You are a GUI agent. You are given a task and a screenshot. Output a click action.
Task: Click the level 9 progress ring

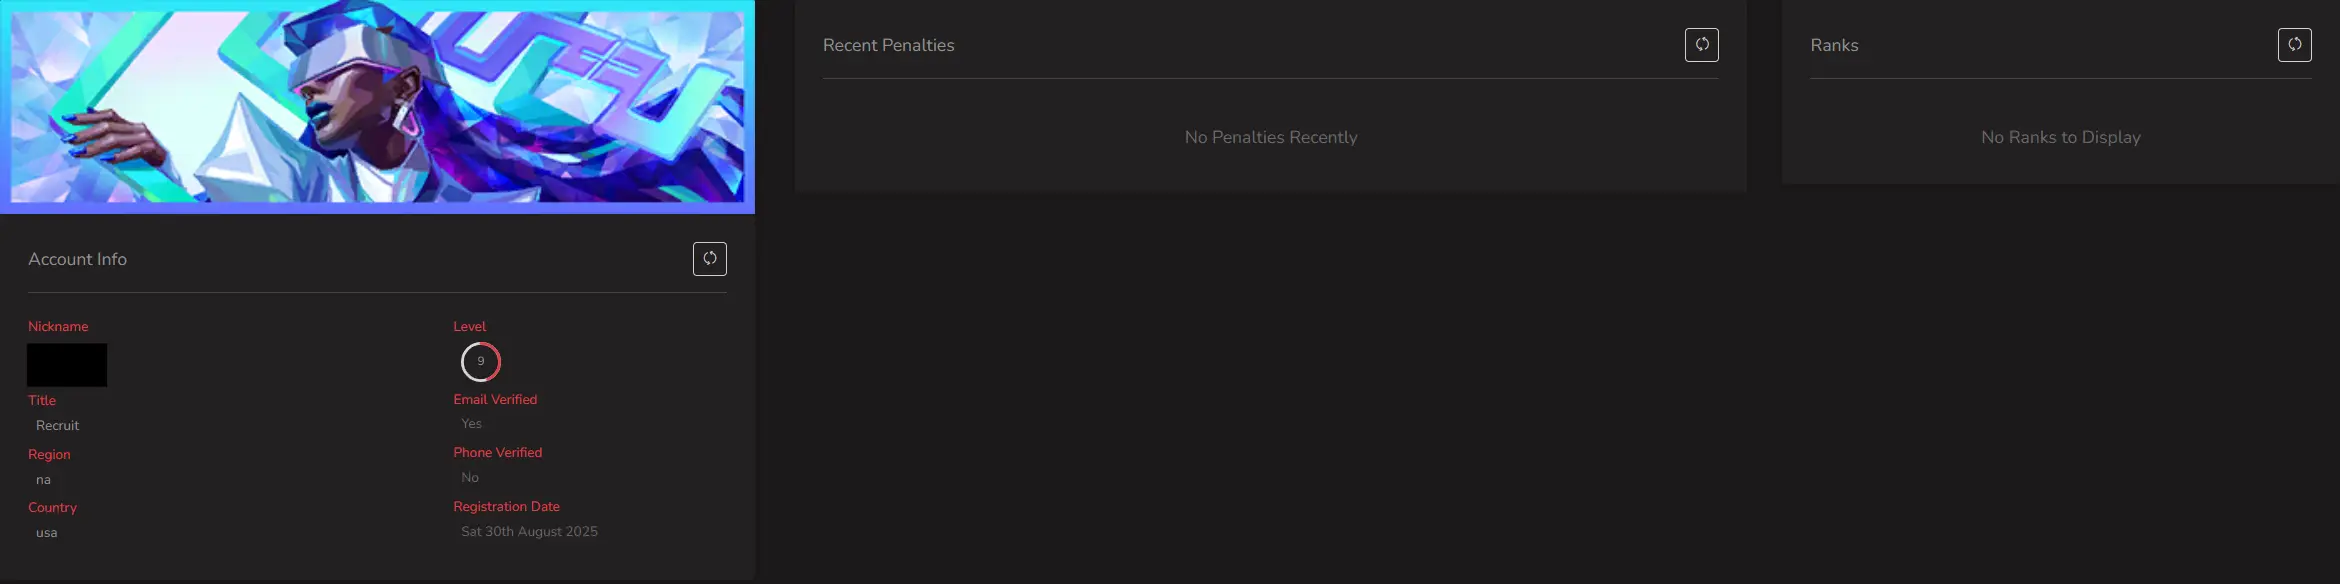click(480, 362)
